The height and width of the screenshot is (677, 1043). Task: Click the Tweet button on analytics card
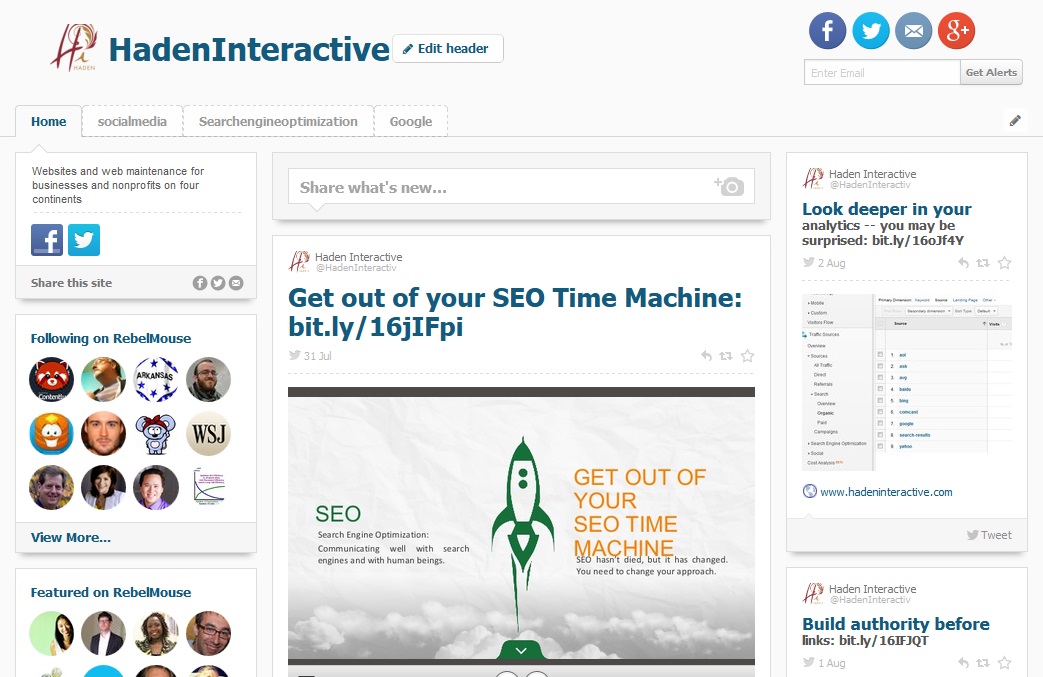tap(989, 535)
